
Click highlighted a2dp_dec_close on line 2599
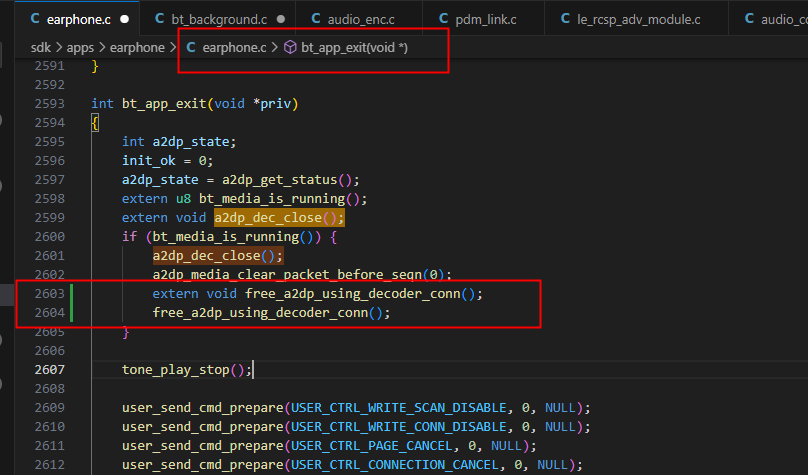(x=279, y=218)
